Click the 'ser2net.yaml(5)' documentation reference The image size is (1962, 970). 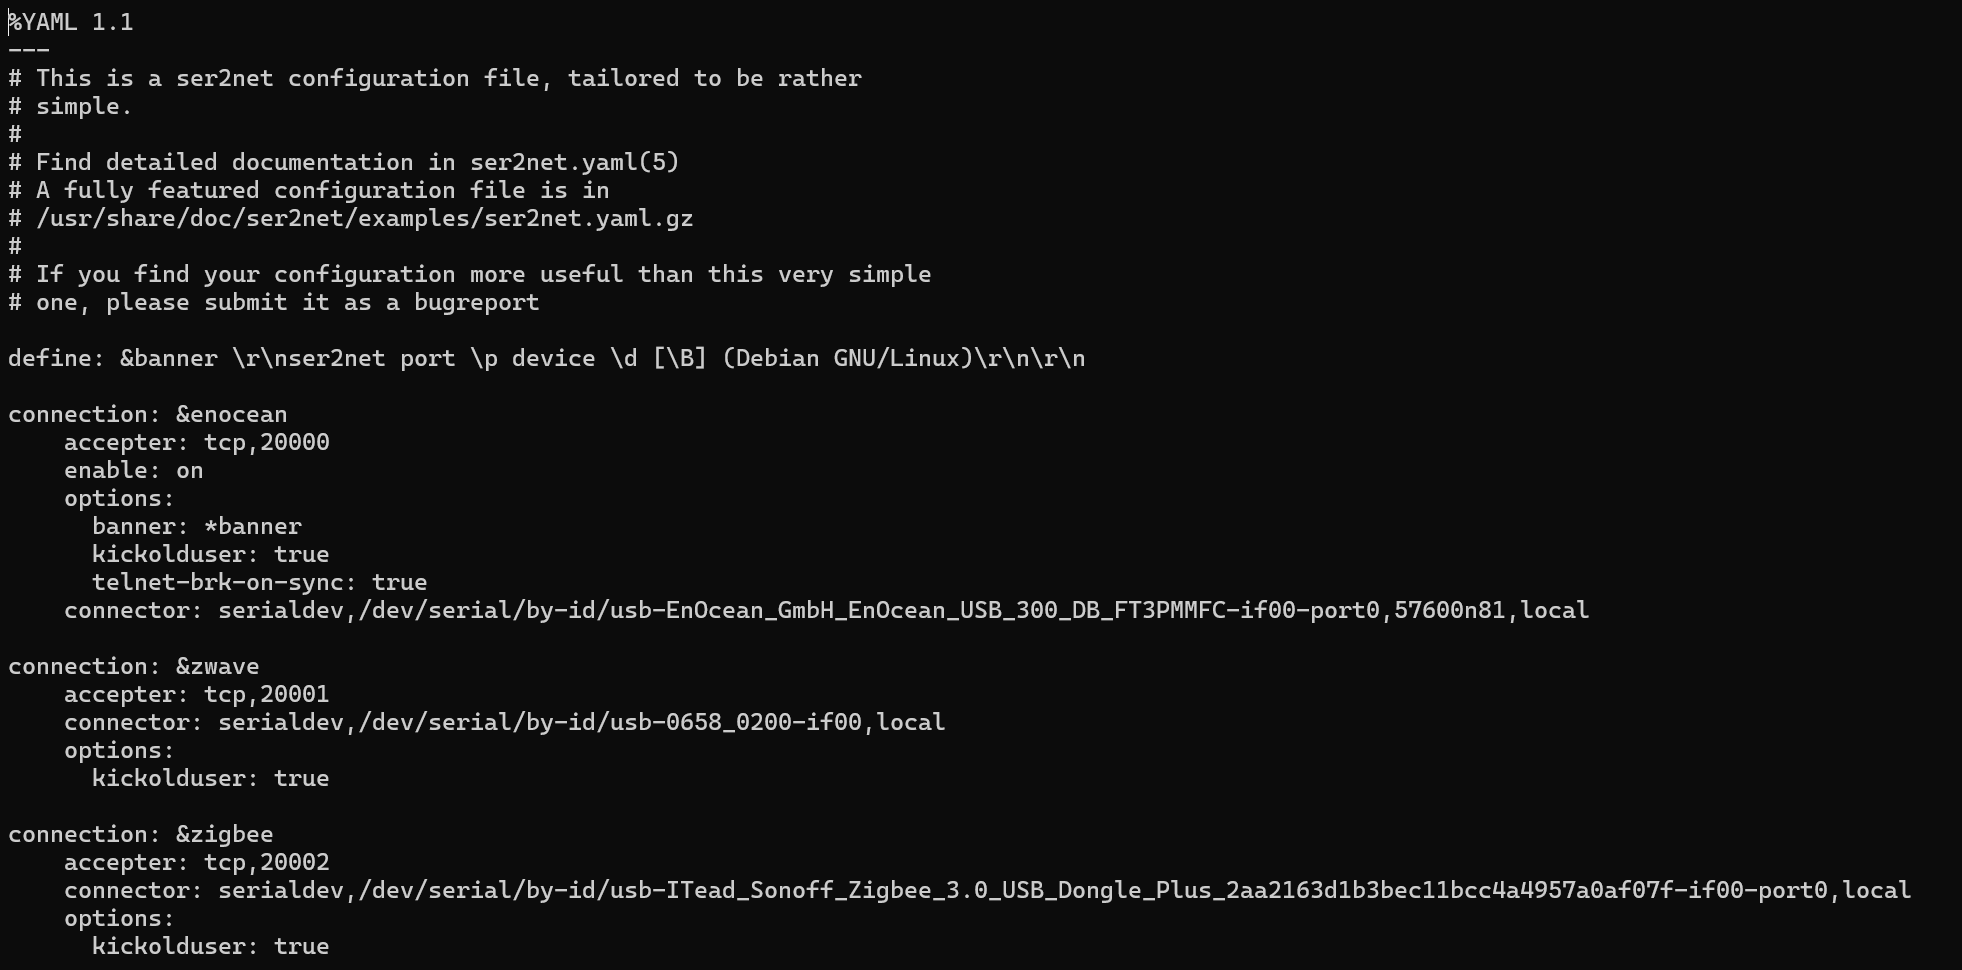(575, 162)
